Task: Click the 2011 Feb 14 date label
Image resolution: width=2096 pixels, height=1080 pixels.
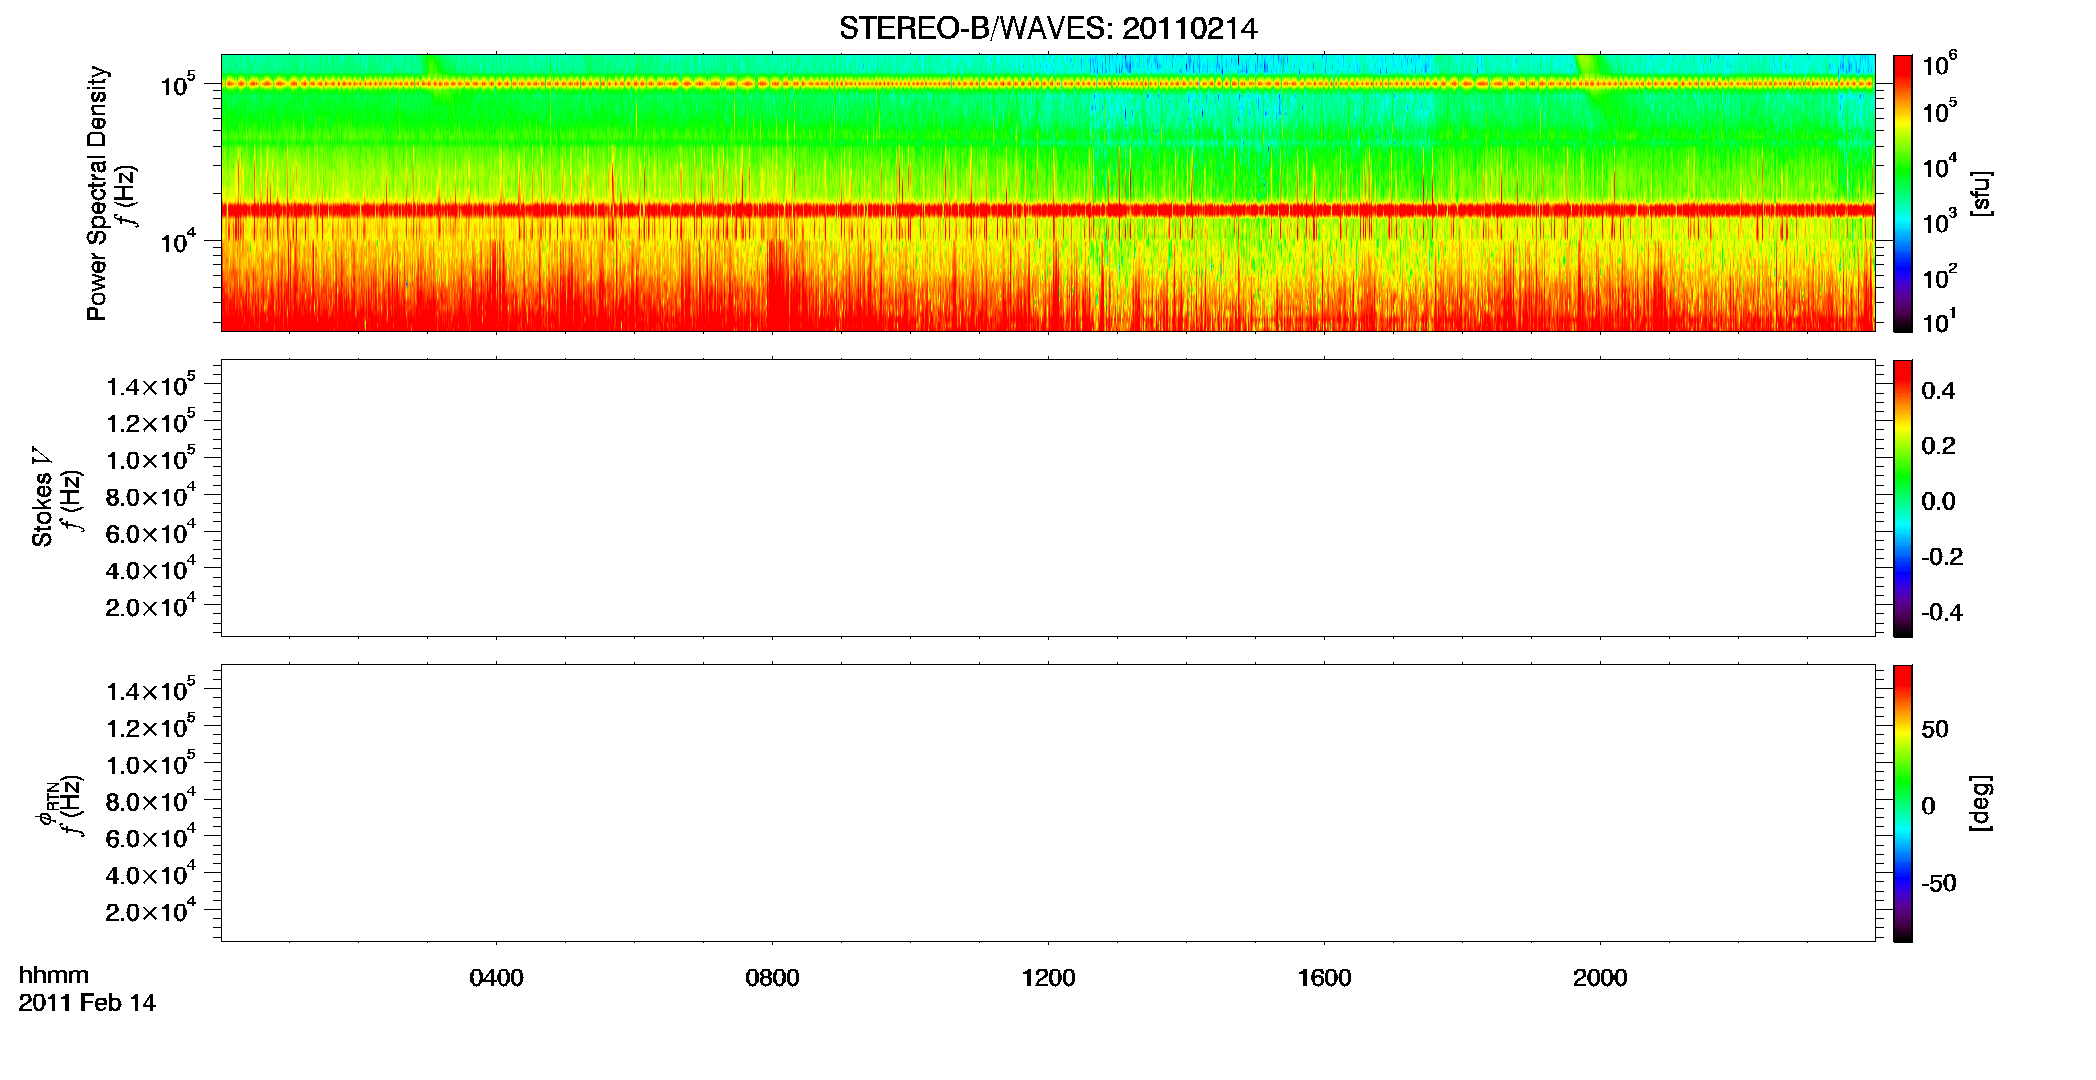Action: pyautogui.click(x=87, y=1003)
